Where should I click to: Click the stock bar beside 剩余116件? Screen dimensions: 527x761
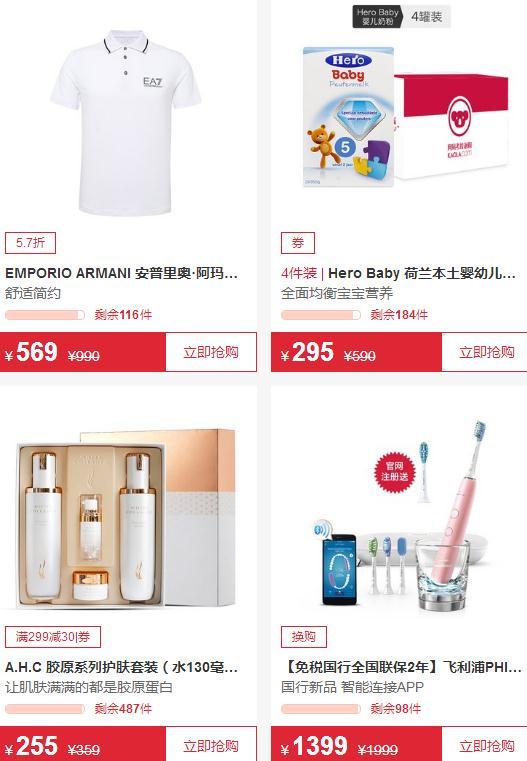click(45, 315)
